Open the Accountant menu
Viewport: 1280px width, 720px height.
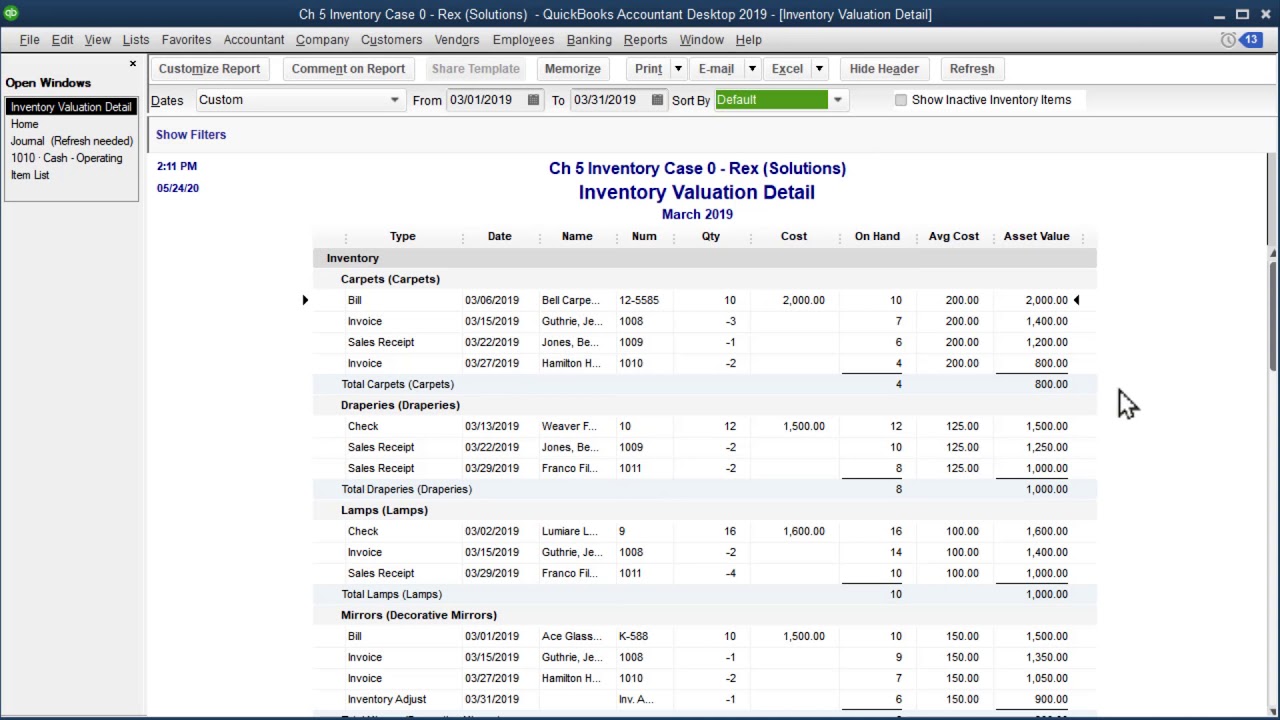pyautogui.click(x=254, y=40)
